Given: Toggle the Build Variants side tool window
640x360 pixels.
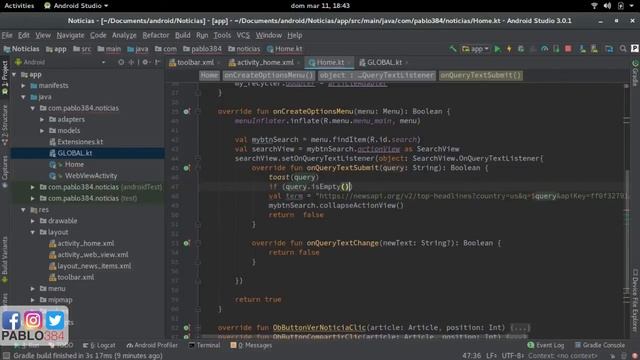Looking at the screenshot, I should pos(5,260).
